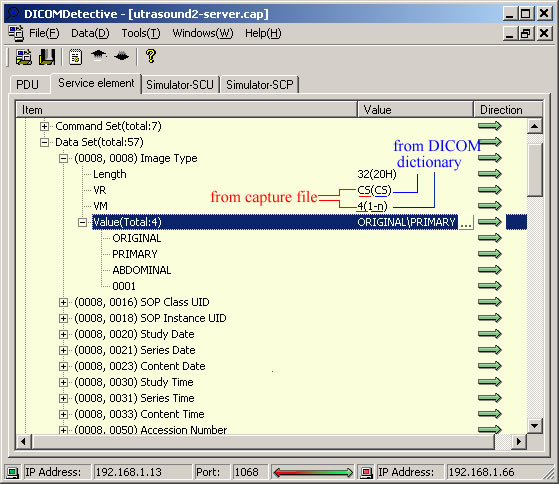This screenshot has width=559, height=484.
Task: Expand the Content Time node
Action: [63, 414]
